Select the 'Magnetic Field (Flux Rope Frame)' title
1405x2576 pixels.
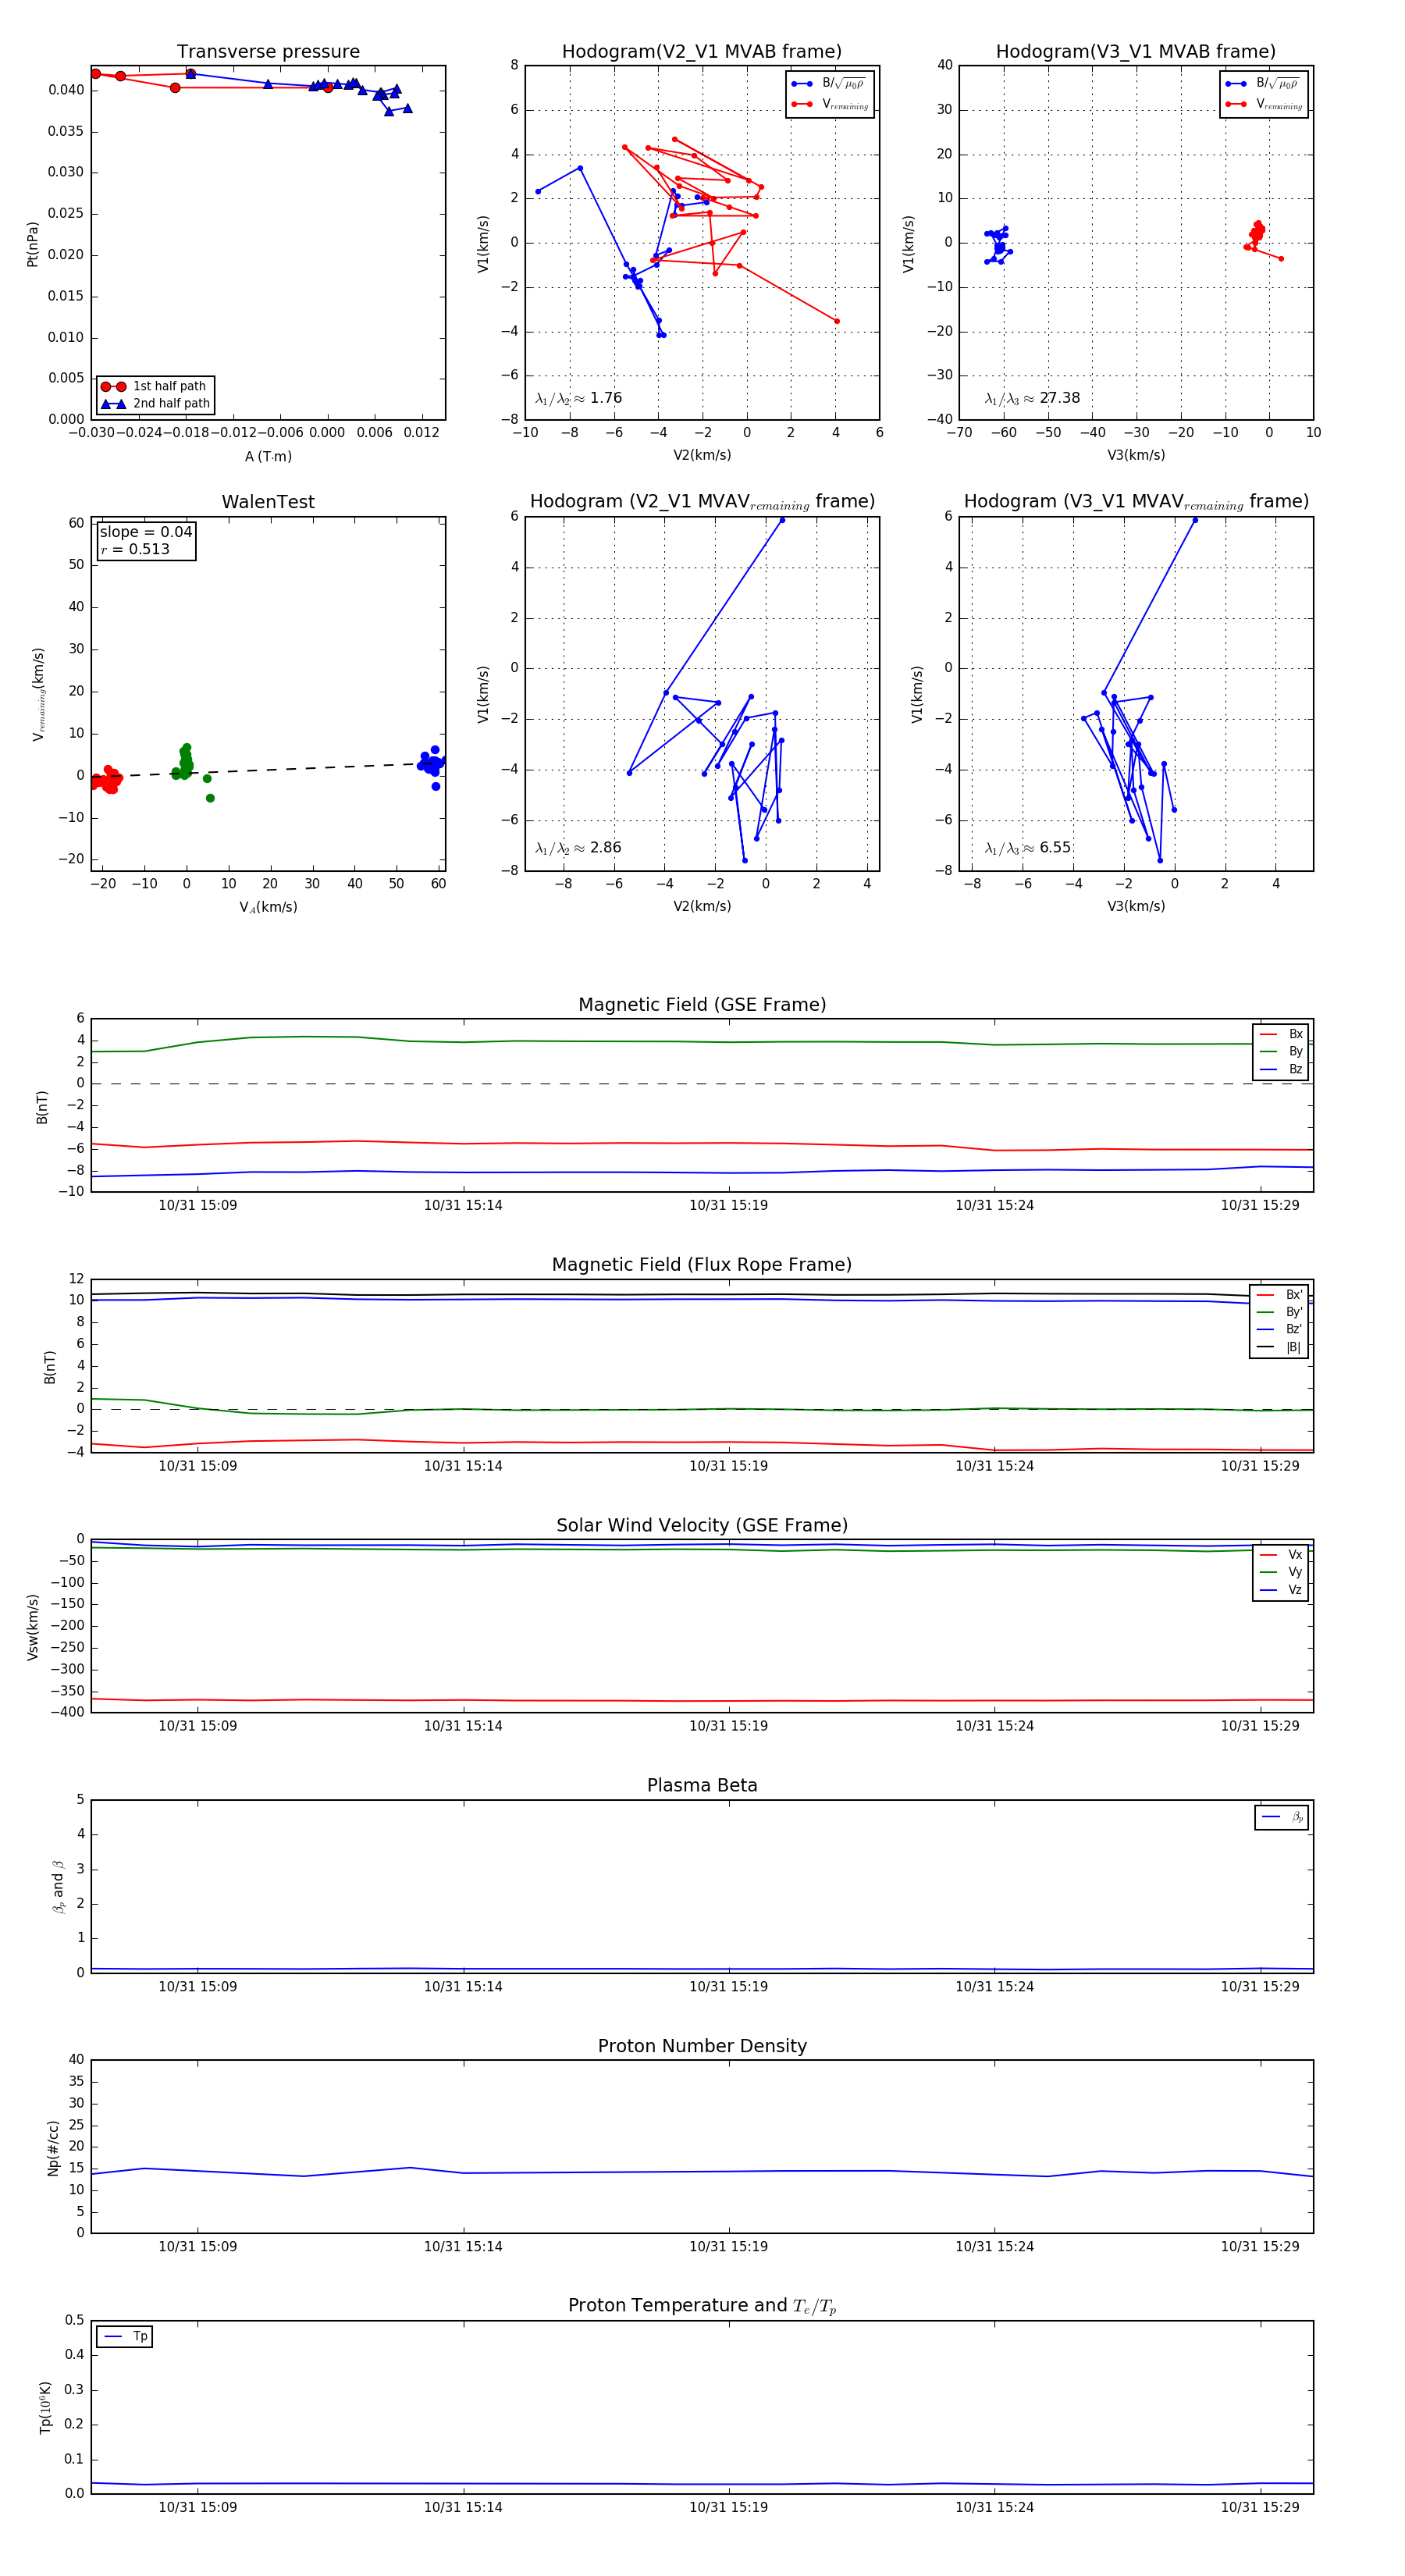tap(702, 1264)
